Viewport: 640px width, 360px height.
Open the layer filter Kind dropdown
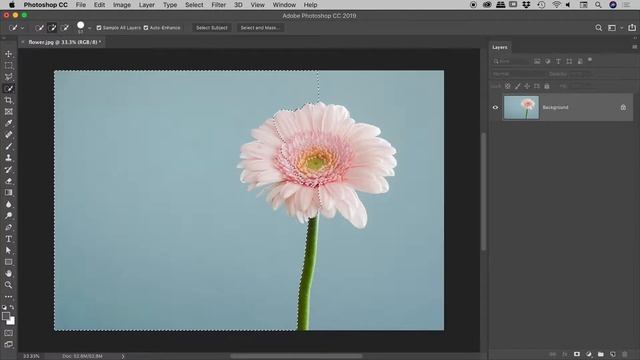click(x=511, y=61)
